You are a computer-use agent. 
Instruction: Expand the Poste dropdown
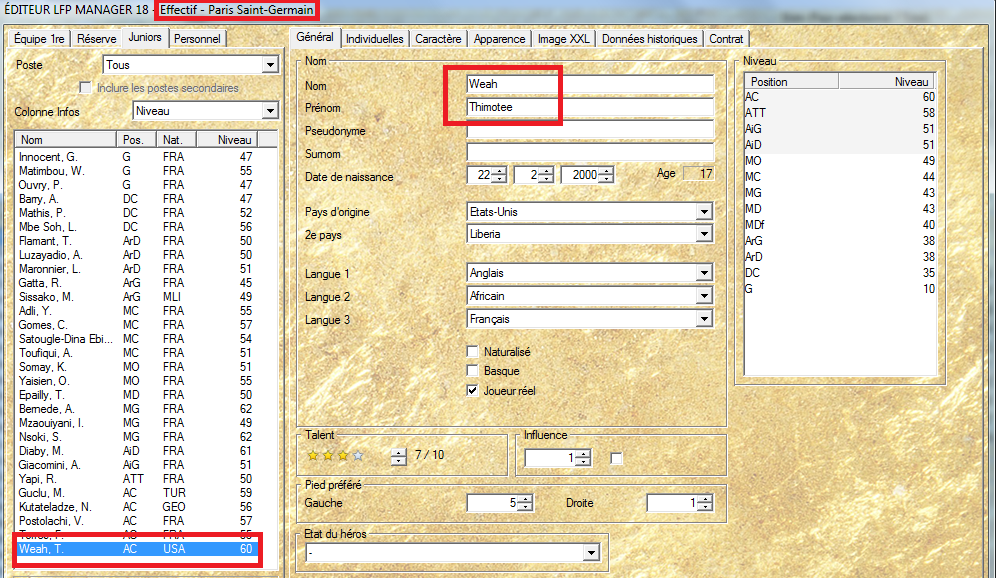pos(270,65)
